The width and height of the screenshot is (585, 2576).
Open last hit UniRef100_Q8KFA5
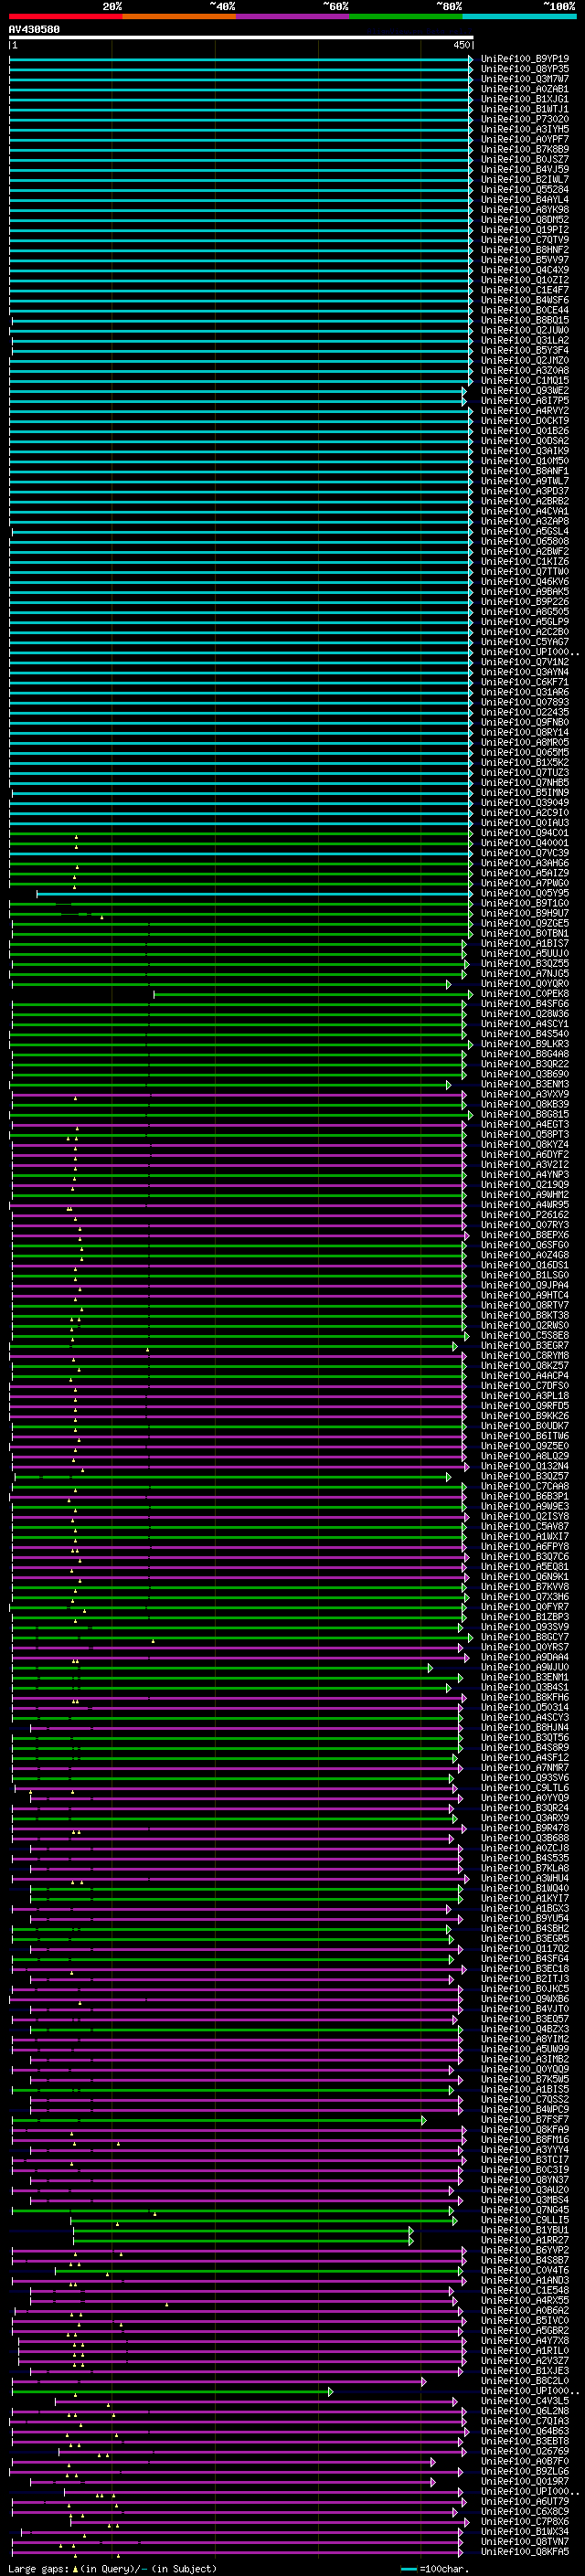pos(525,2551)
